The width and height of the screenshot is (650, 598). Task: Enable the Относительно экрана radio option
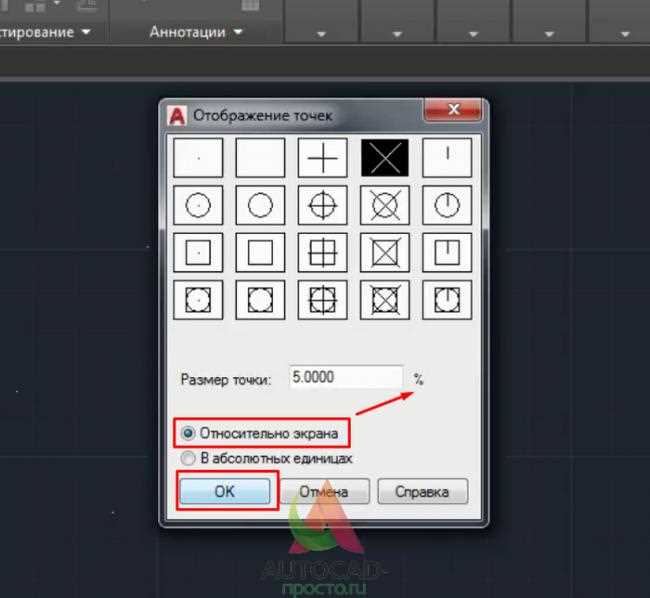click(x=188, y=433)
